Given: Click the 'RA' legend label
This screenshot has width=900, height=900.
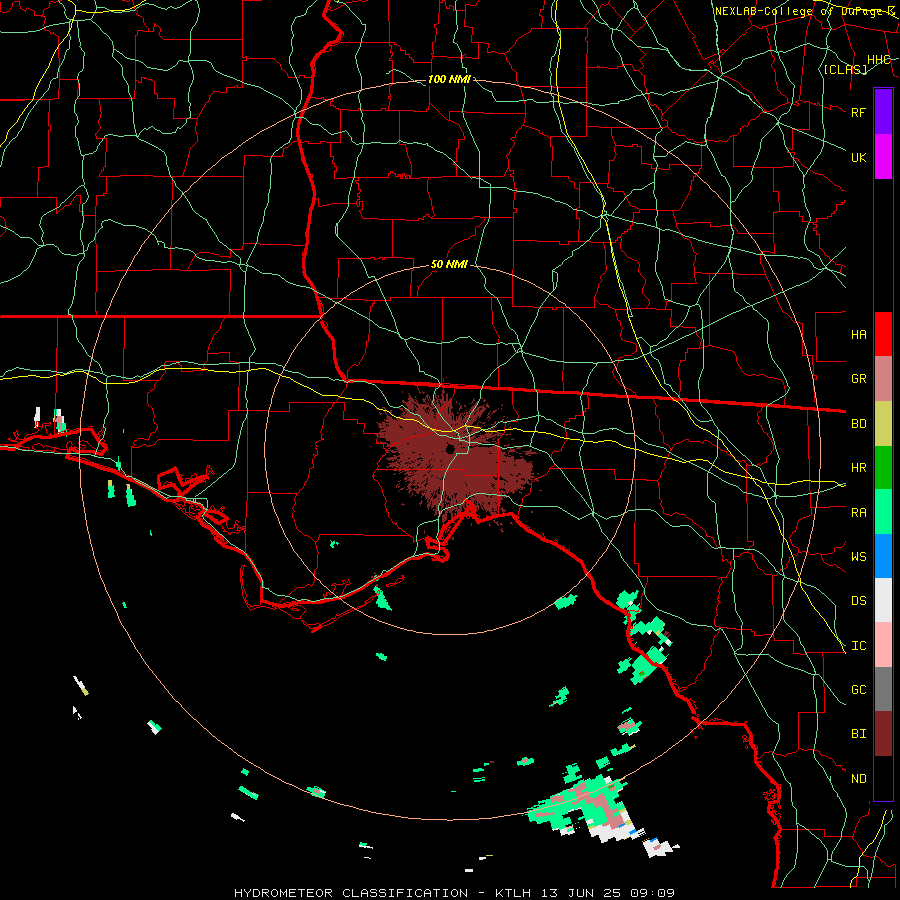Looking at the screenshot, I should (858, 513).
